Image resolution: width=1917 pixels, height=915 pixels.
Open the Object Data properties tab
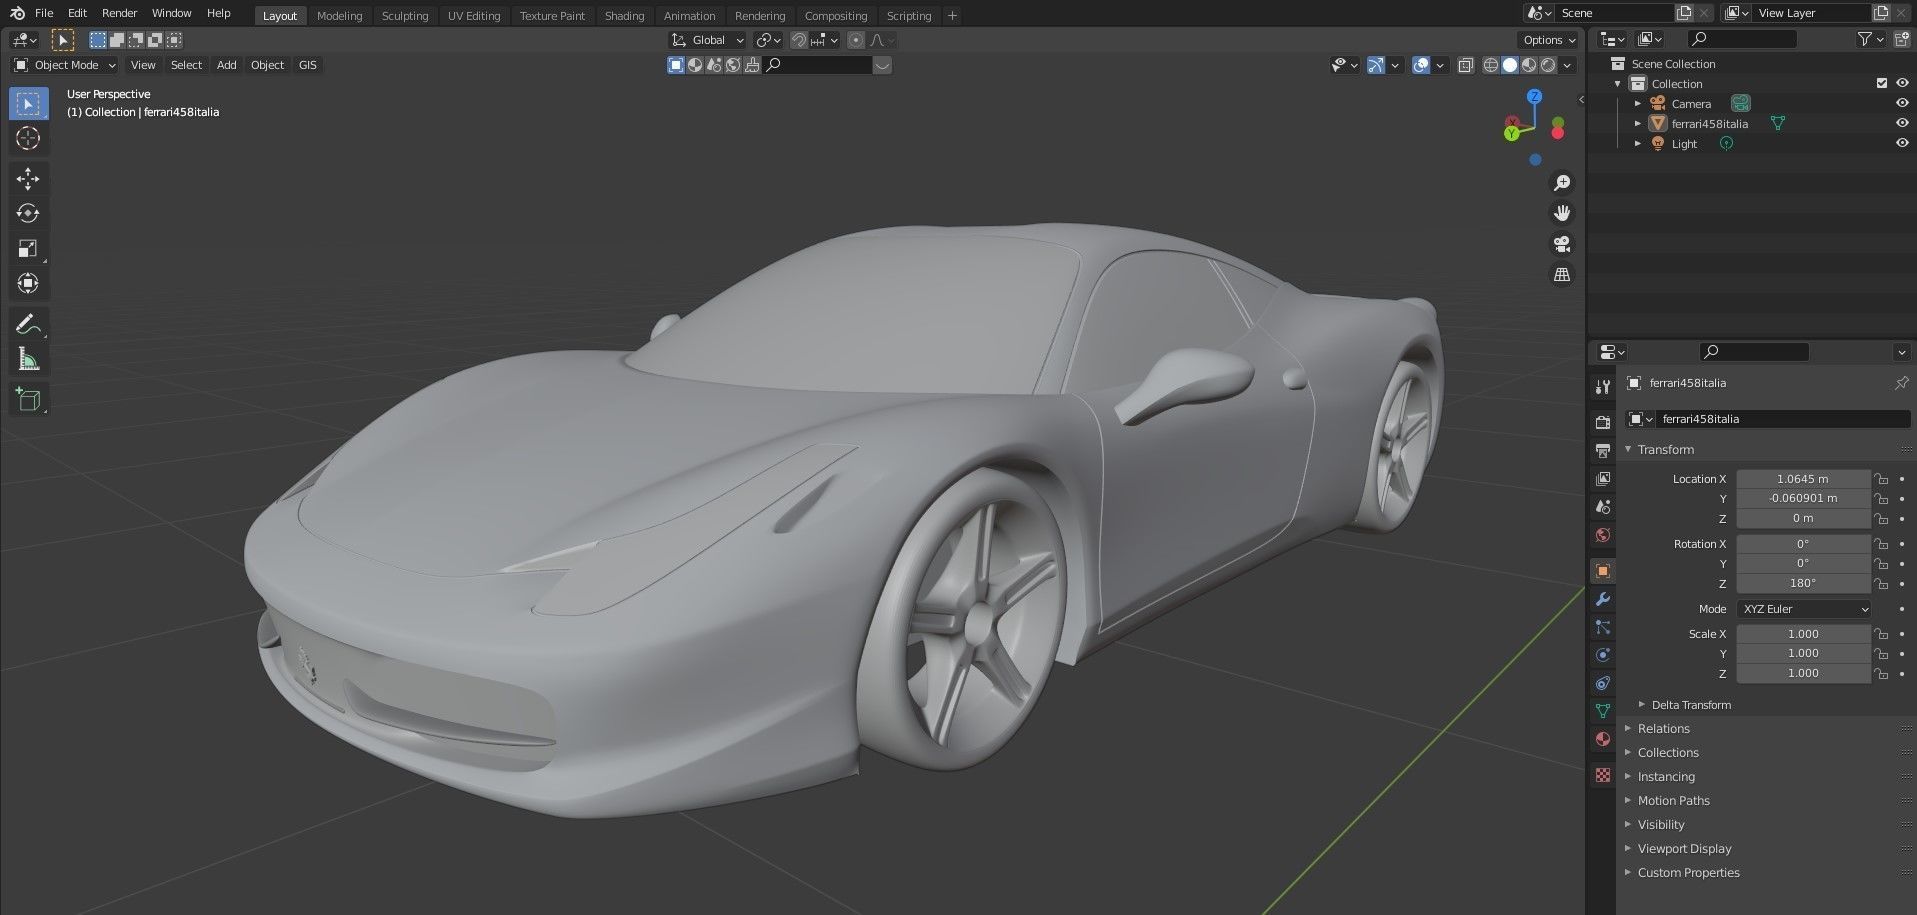[x=1603, y=711]
